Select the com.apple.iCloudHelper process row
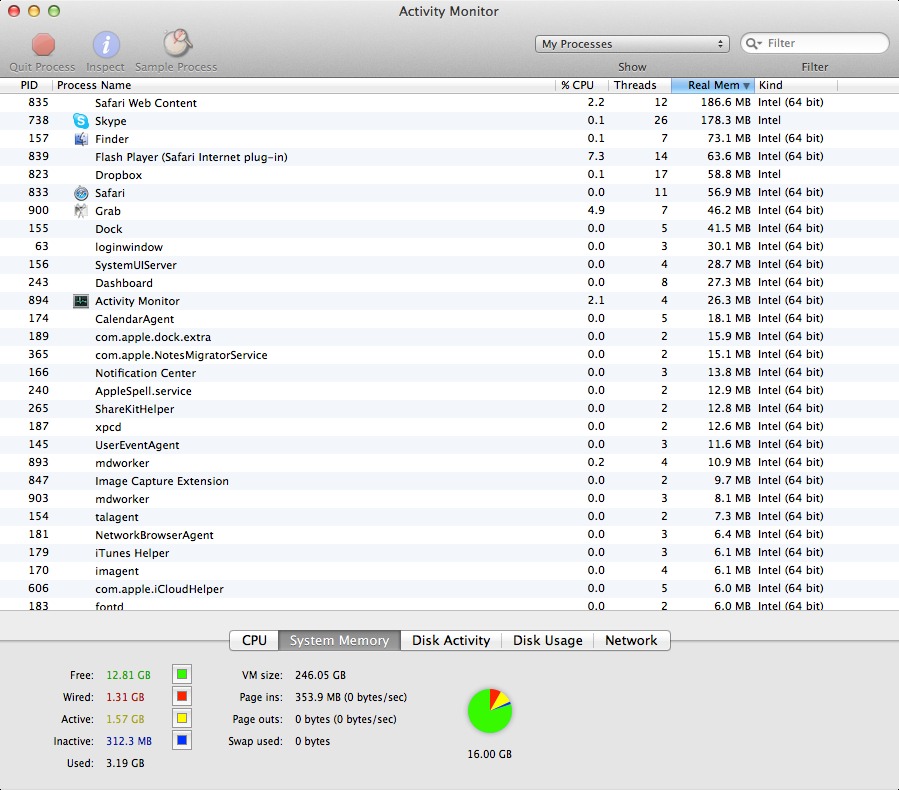The height and width of the screenshot is (790, 899). [x=450, y=588]
